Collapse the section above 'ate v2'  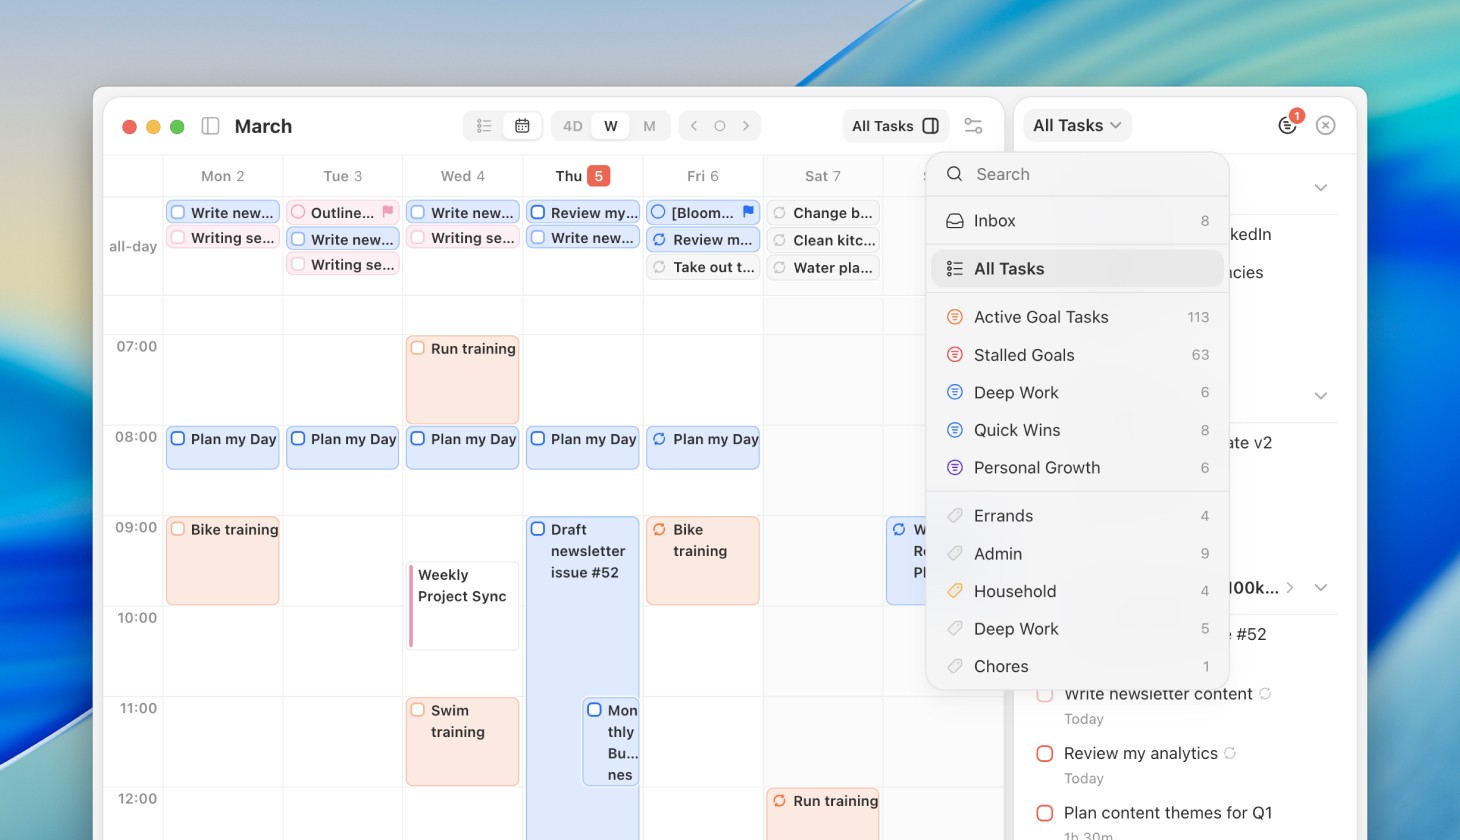click(x=1321, y=395)
